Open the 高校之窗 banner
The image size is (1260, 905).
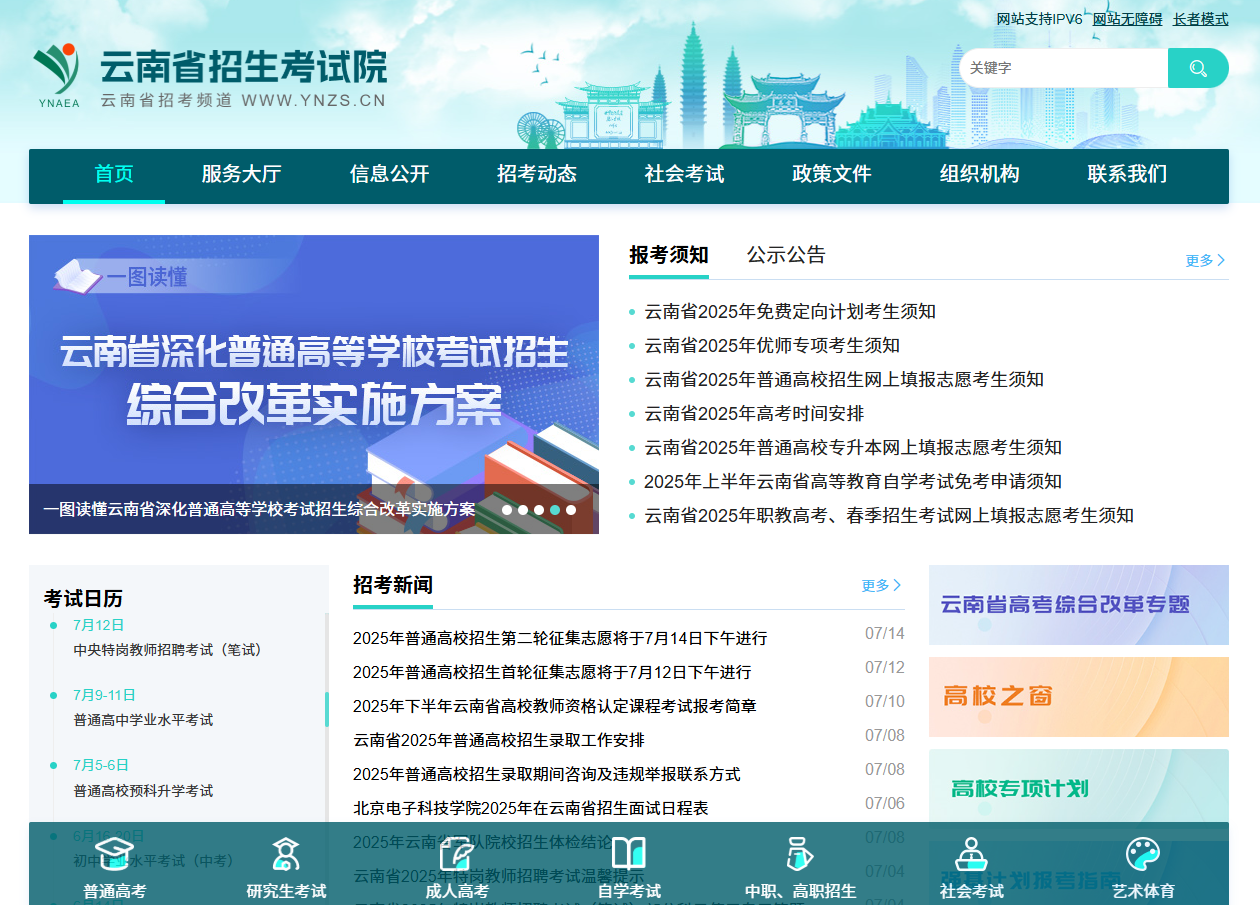click(x=1078, y=697)
